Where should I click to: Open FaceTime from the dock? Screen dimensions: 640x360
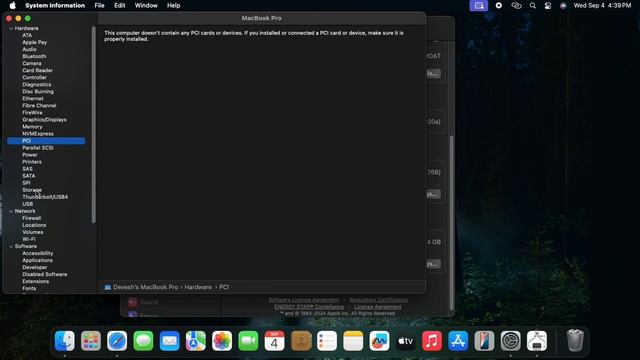tap(248, 340)
